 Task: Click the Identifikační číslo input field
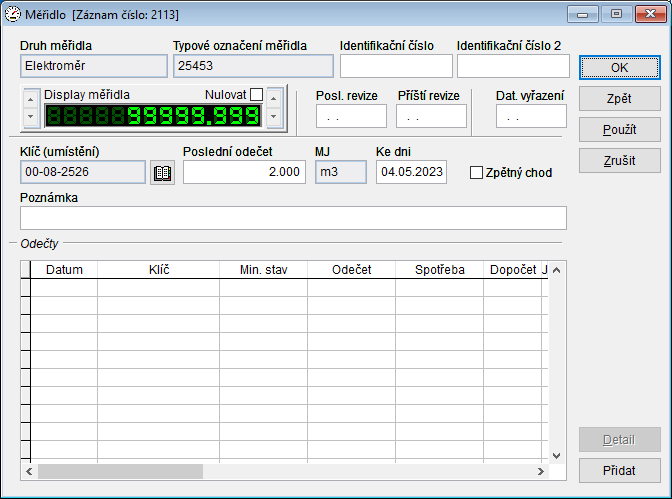pyautogui.click(x=396, y=66)
